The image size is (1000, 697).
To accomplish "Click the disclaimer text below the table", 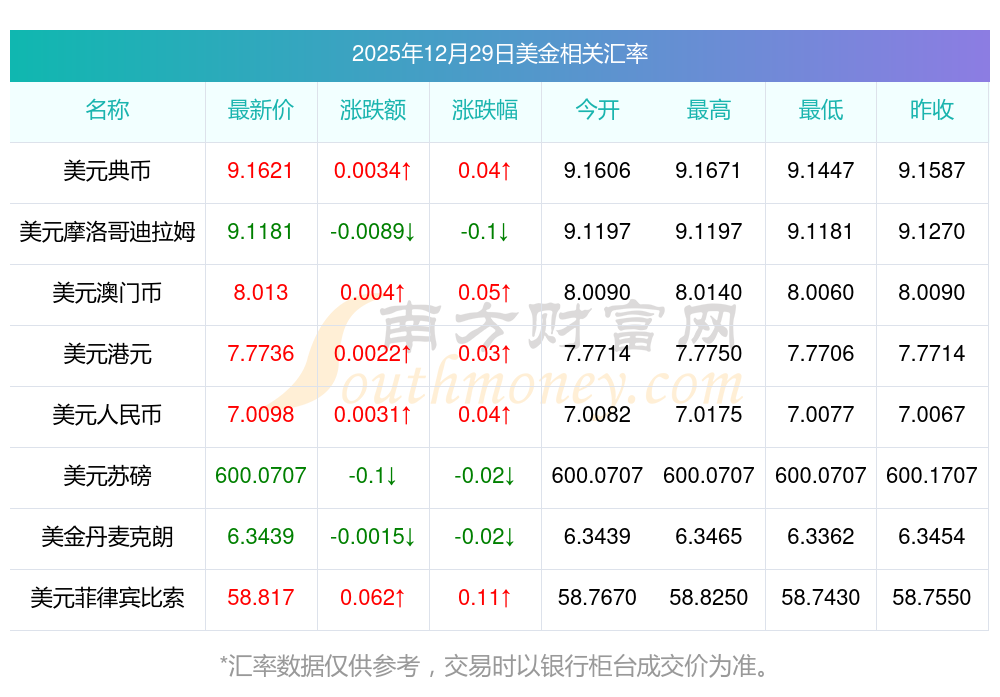I will [494, 666].
